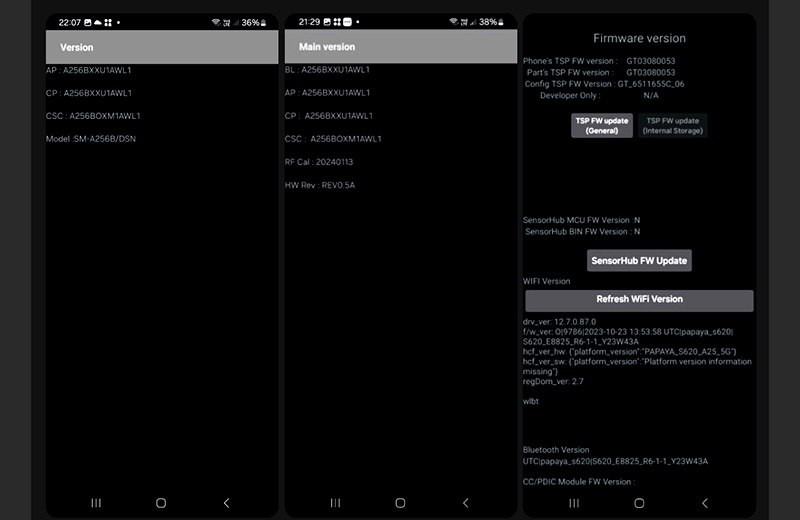Tap the drv_ver: 12.7.0.87.0 line
The width and height of the screenshot is (800, 520).
[559, 322]
